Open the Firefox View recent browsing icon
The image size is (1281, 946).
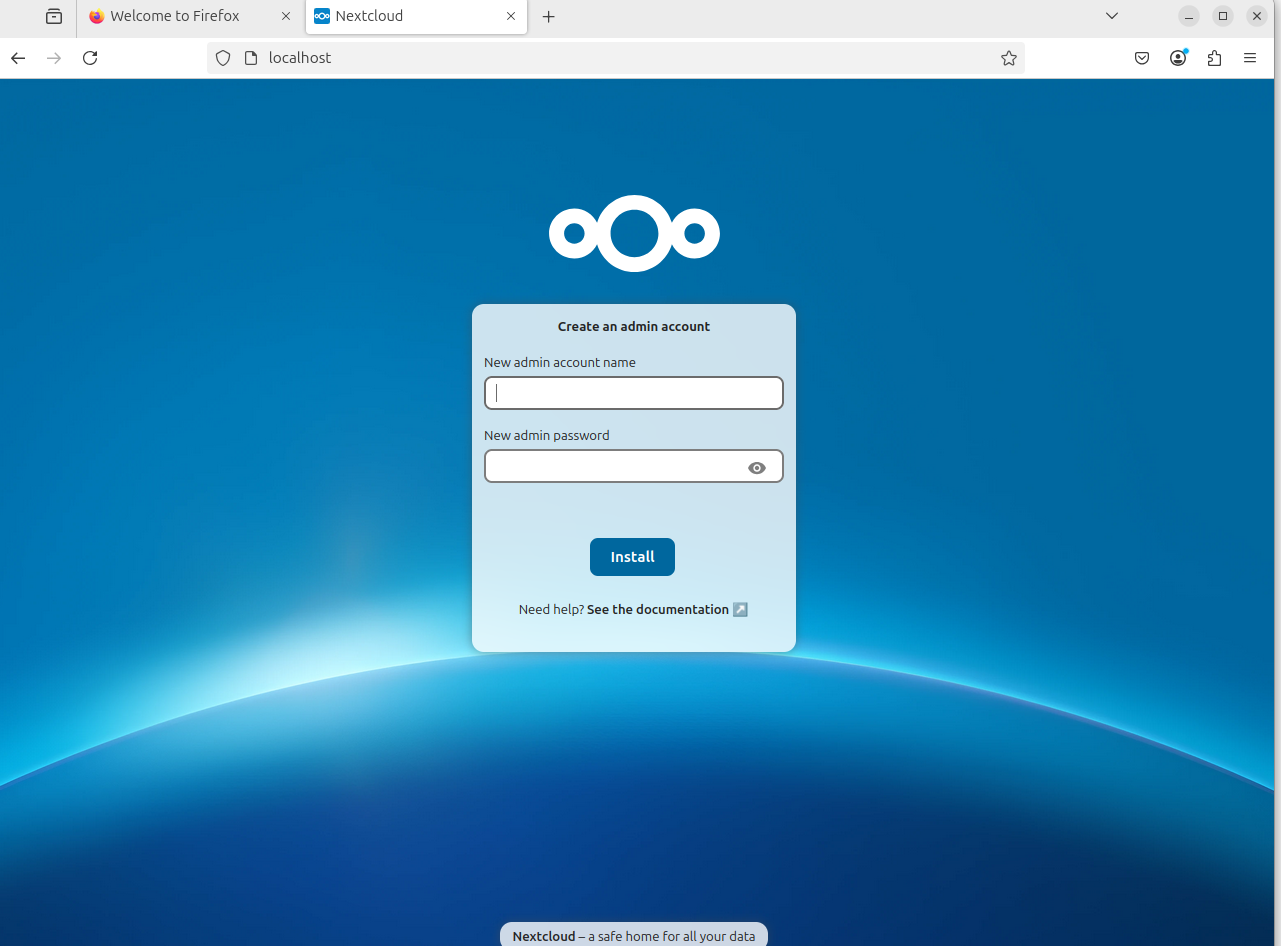54,17
